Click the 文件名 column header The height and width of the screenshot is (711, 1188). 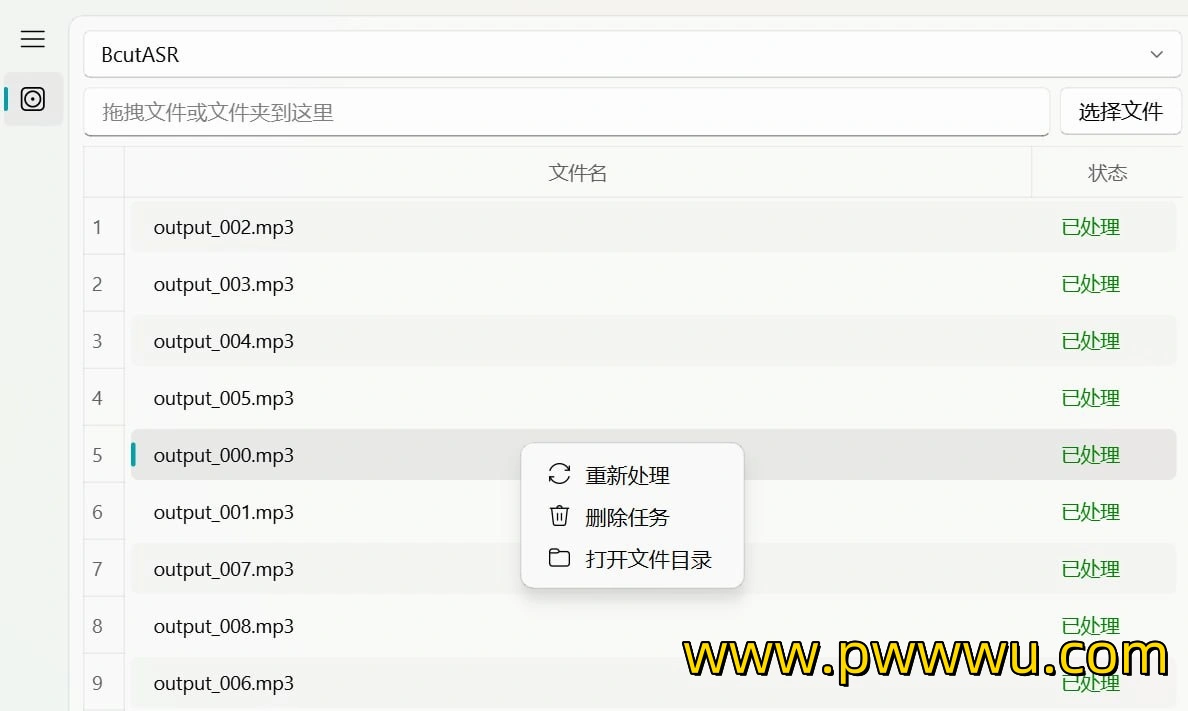(x=577, y=173)
